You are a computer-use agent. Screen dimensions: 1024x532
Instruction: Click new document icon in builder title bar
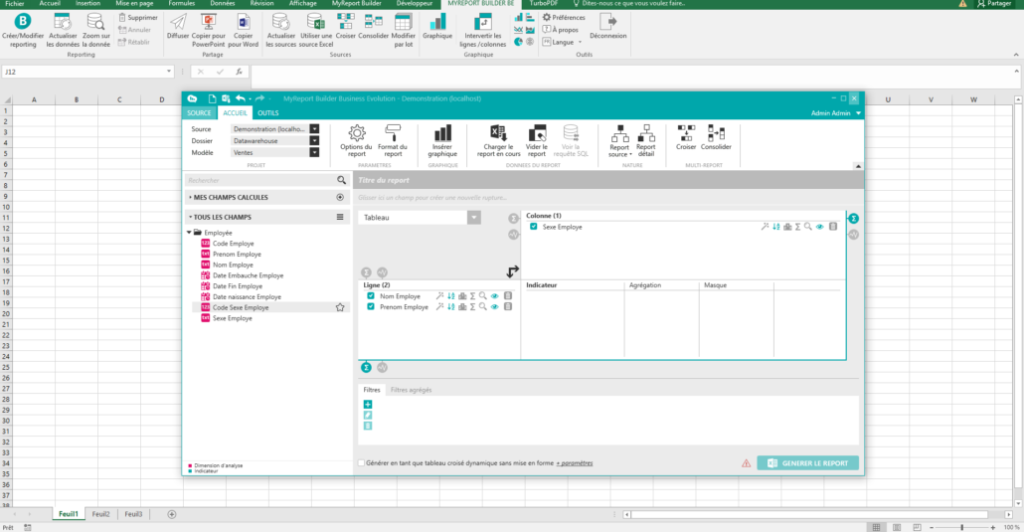coord(212,99)
